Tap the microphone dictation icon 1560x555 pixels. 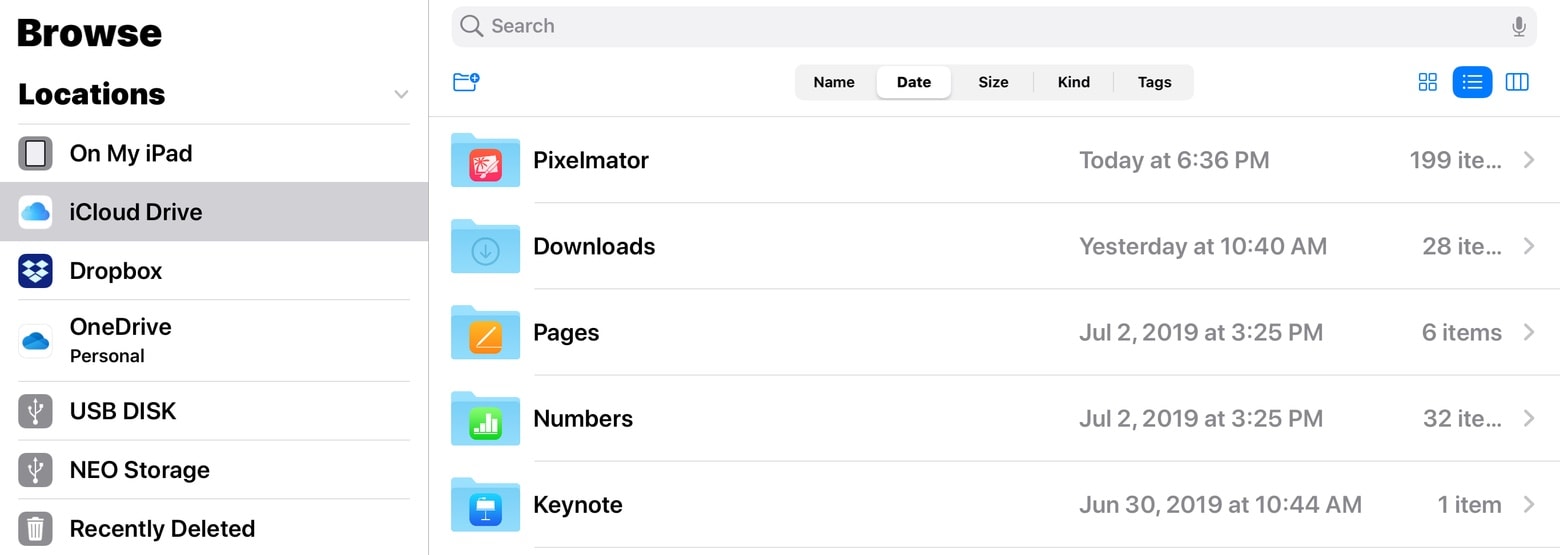[x=1519, y=27]
